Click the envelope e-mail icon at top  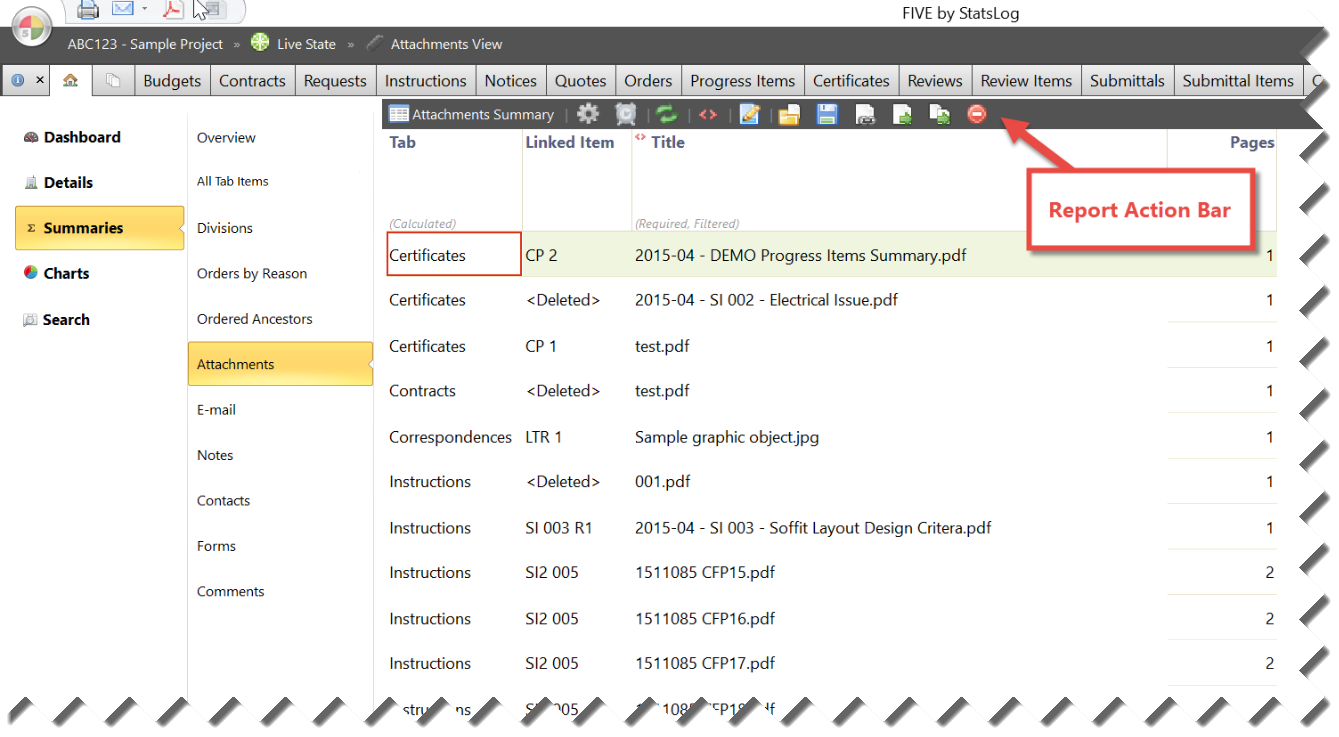(123, 9)
